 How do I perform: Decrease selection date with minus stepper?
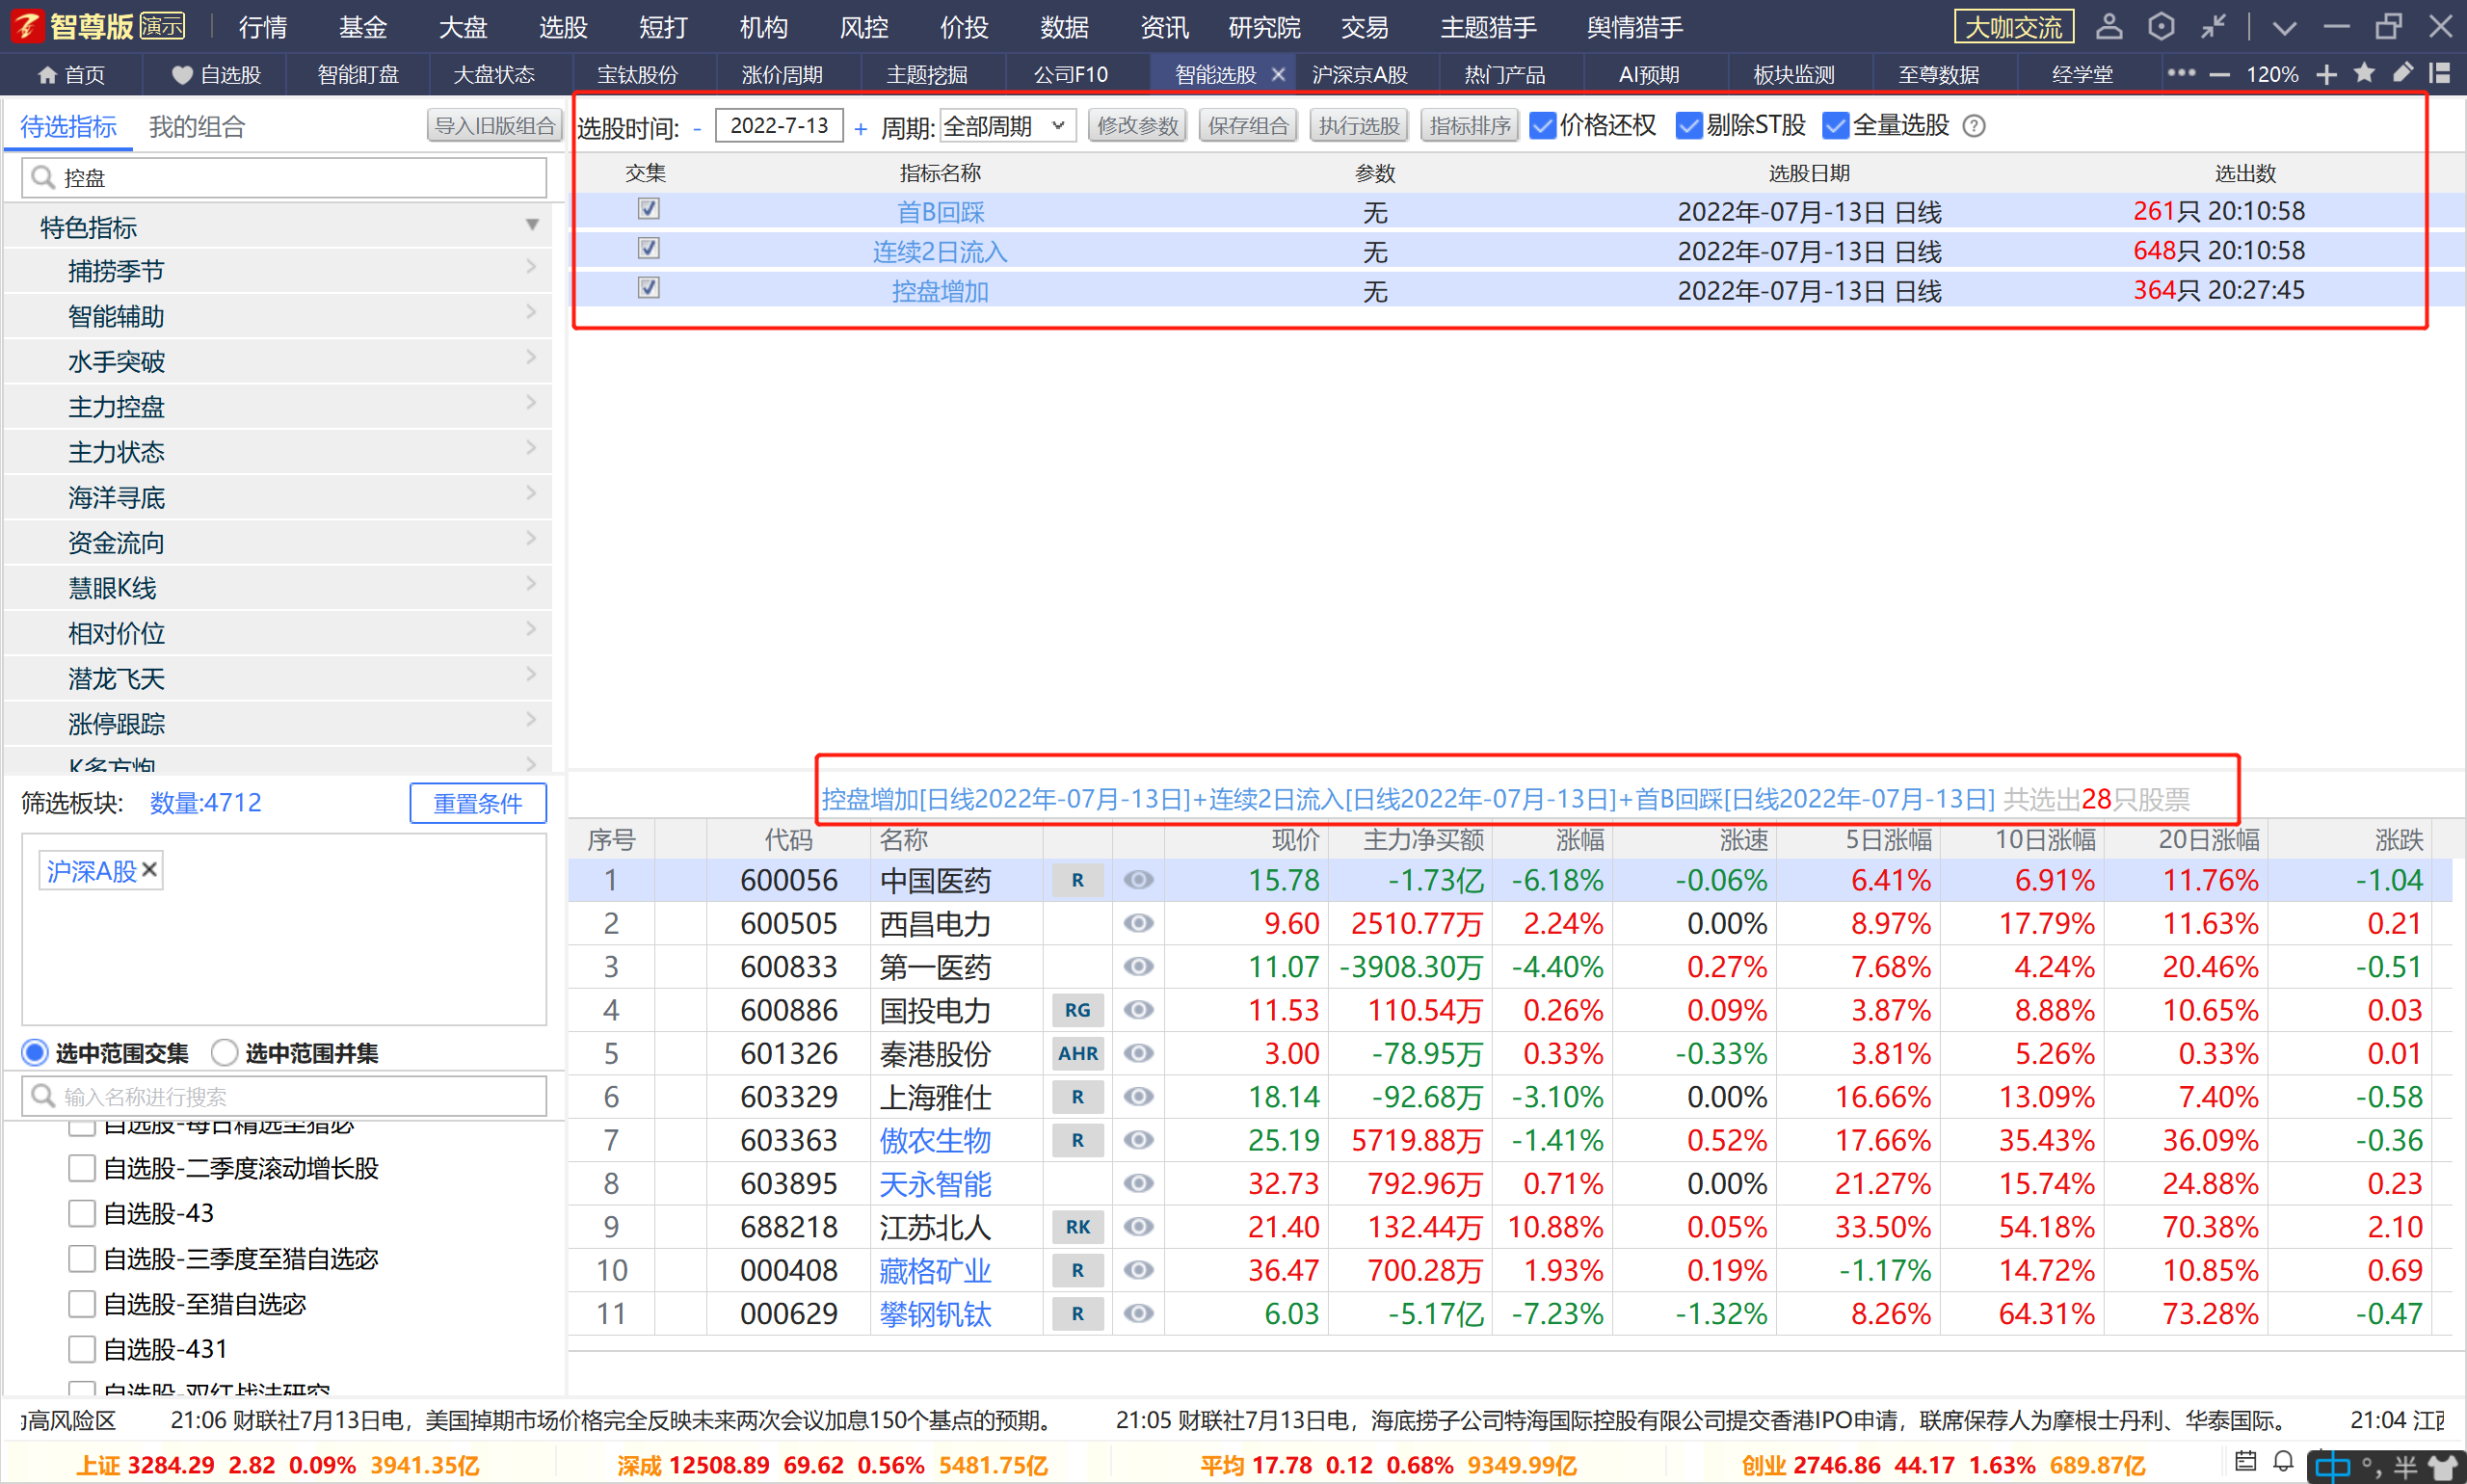click(697, 127)
